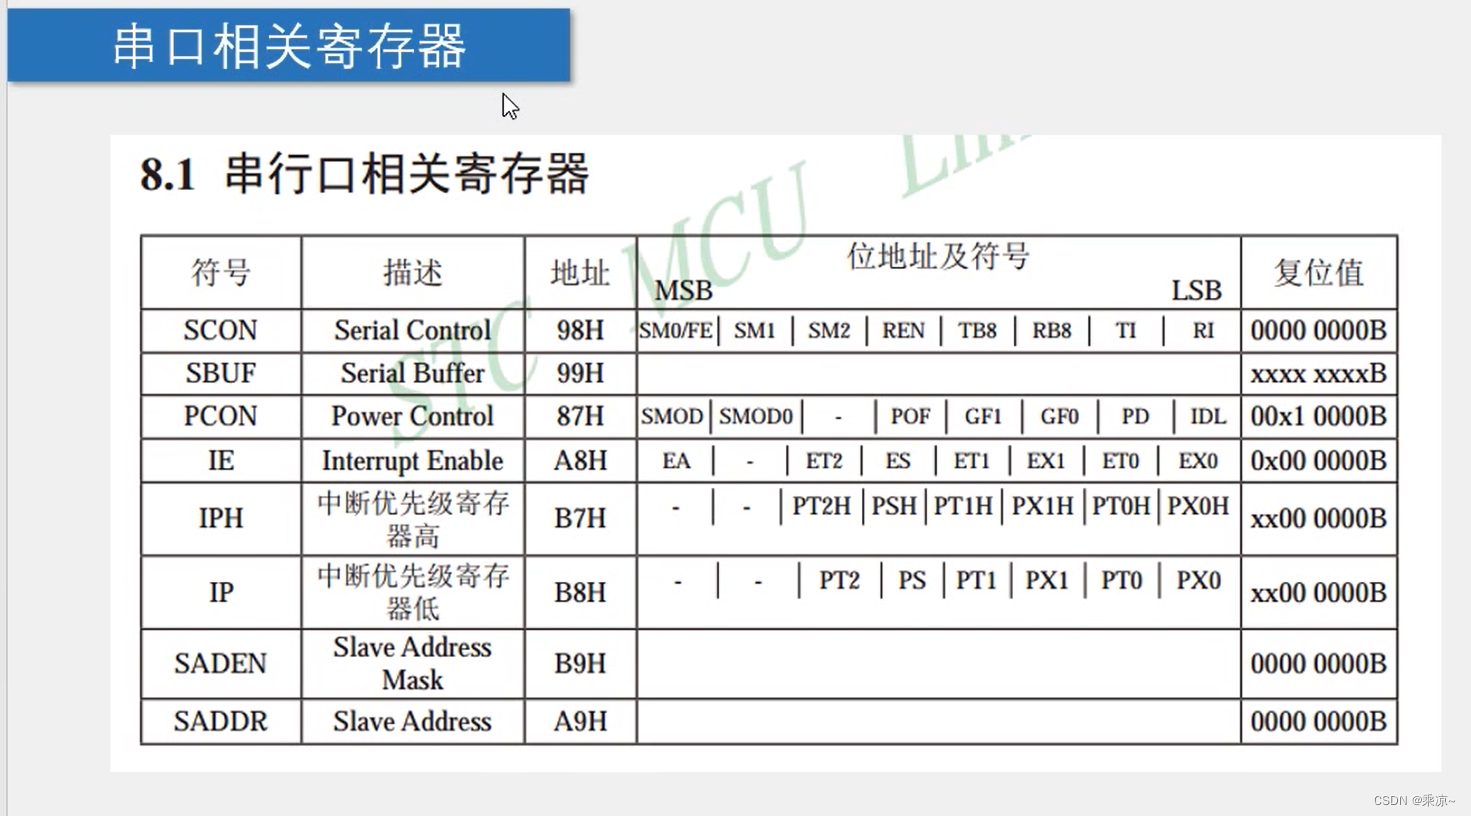Click the SMOD bit in PCON row
Image resolution: width=1471 pixels, height=816 pixels.
coord(672,416)
